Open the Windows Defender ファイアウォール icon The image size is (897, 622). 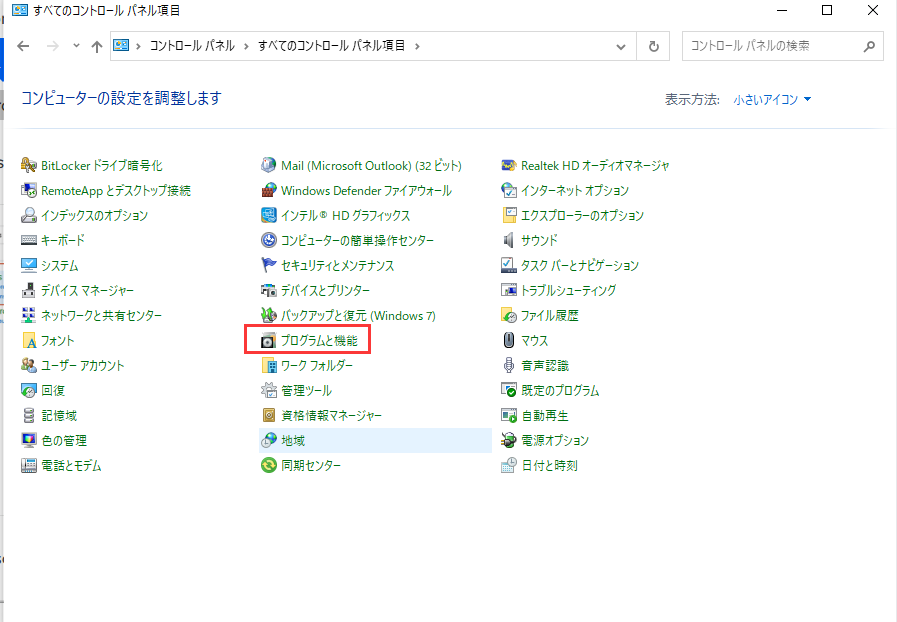(x=268, y=190)
